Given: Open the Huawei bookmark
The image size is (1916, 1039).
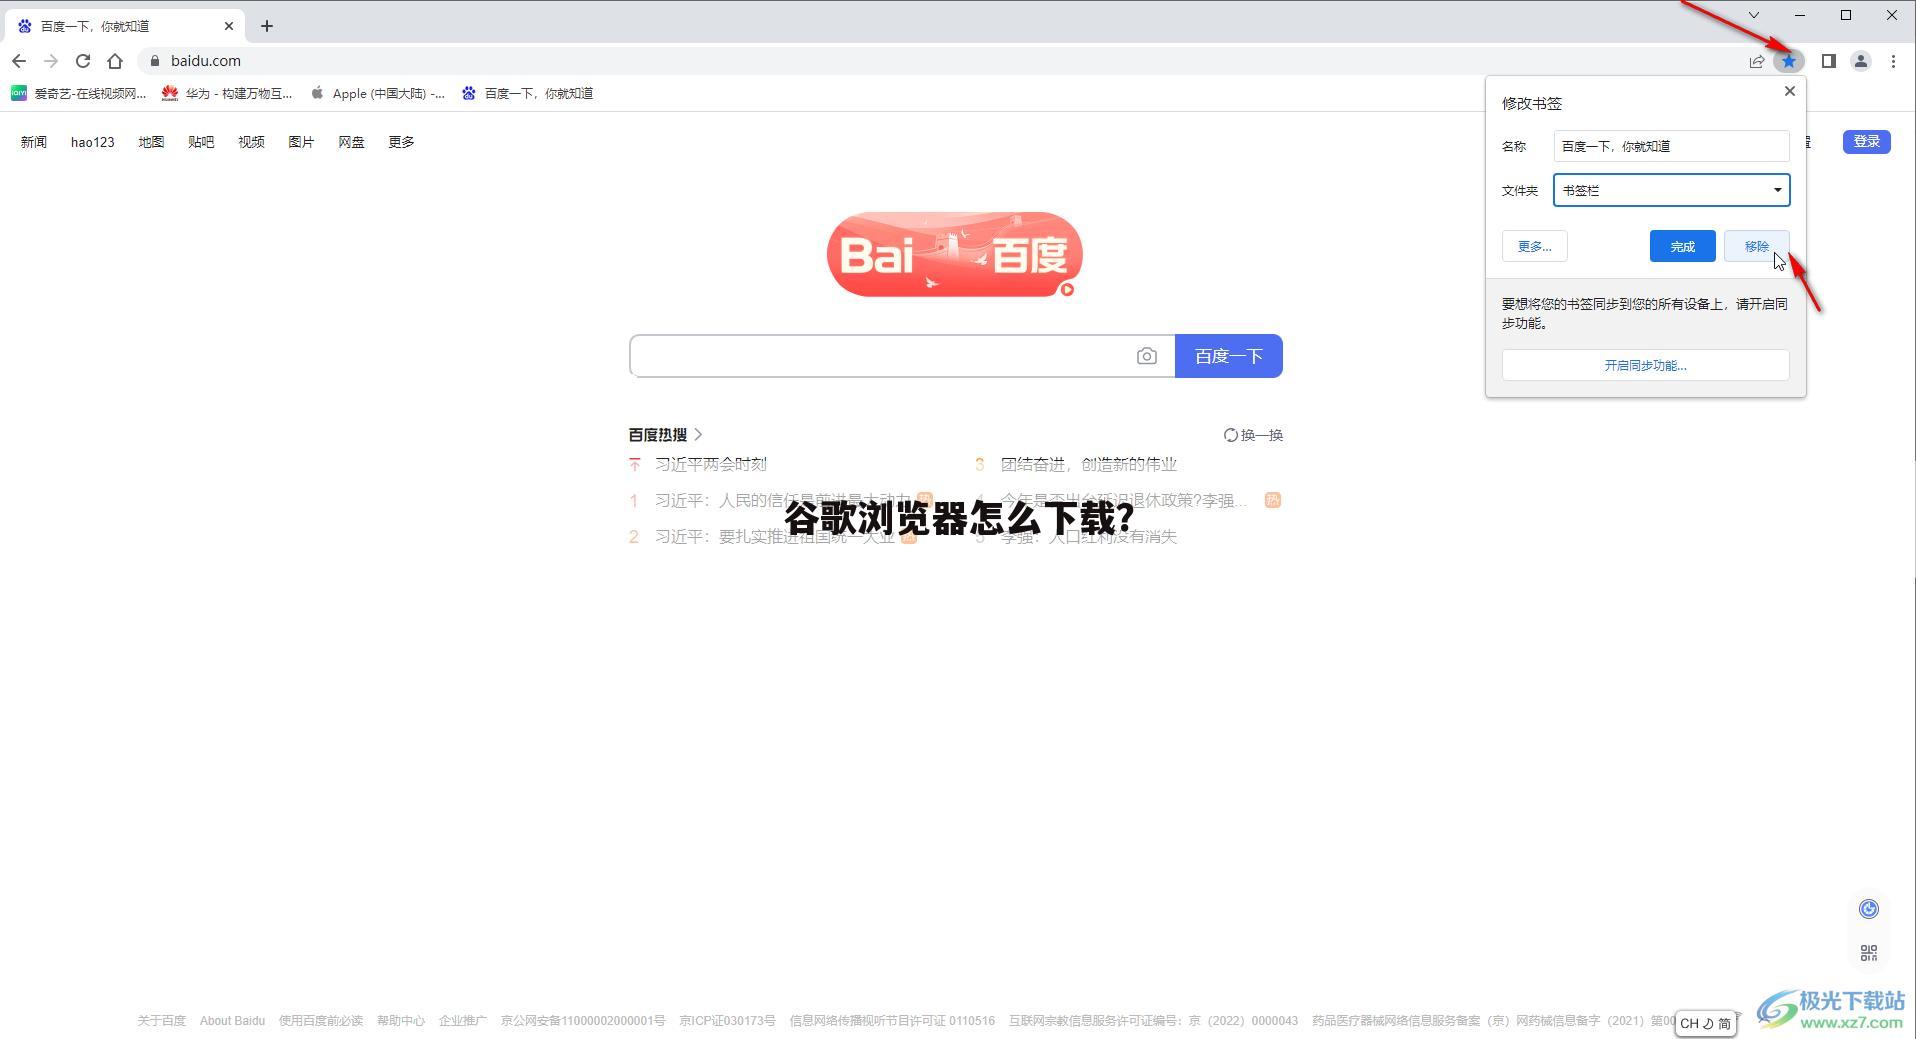Looking at the screenshot, I should click(x=227, y=93).
